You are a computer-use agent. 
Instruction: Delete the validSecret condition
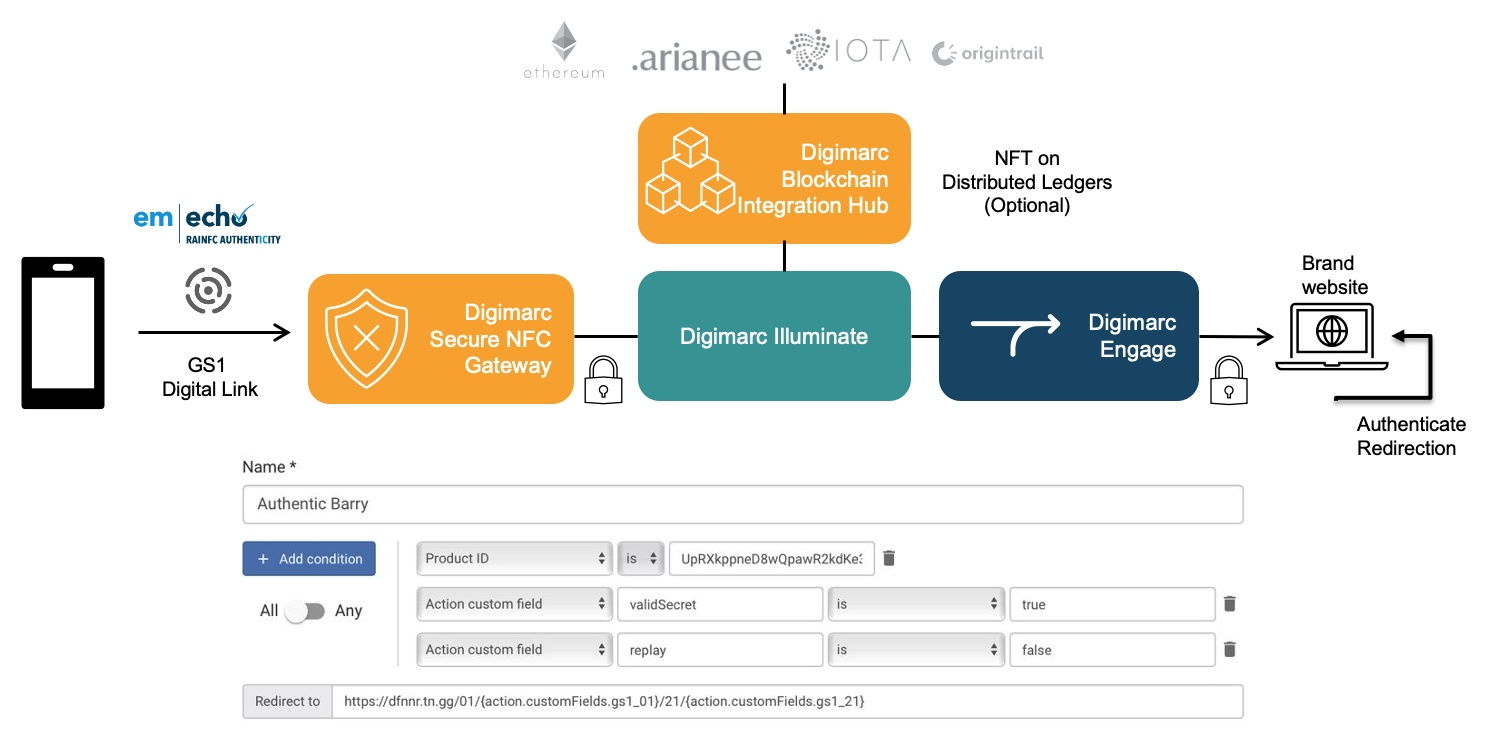tap(1230, 604)
